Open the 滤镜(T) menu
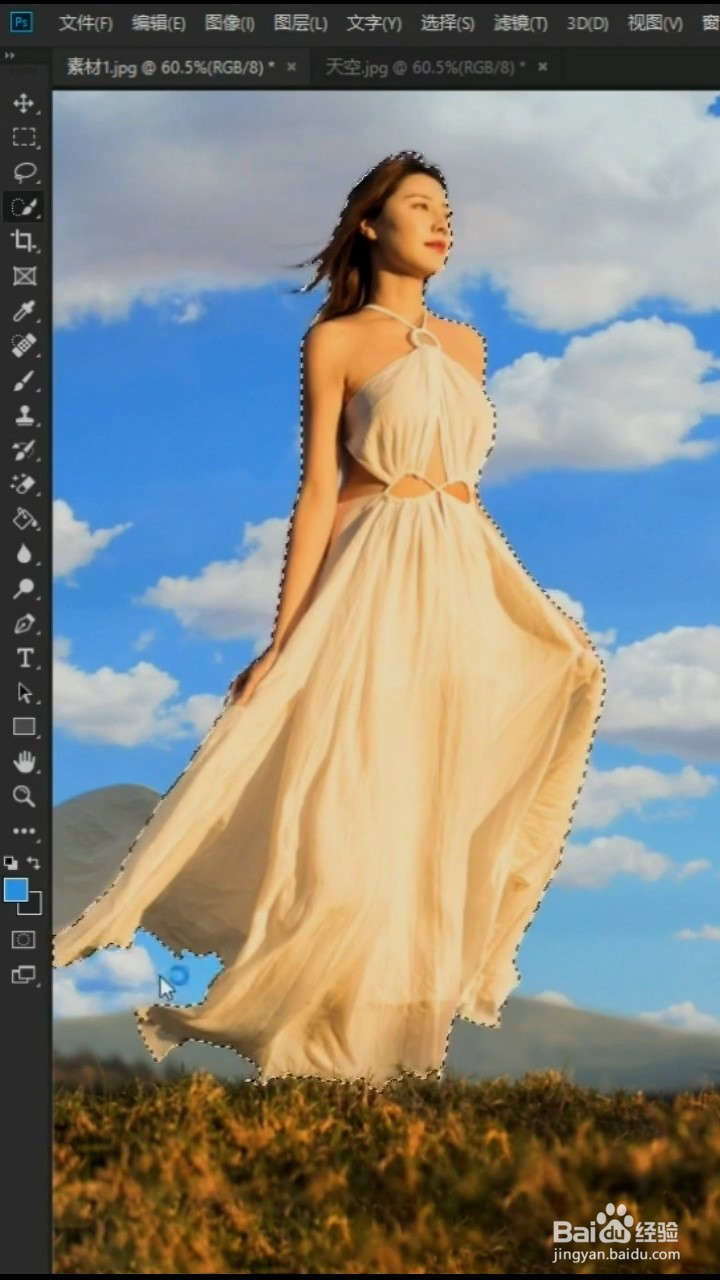The height and width of the screenshot is (1280, 720). tap(520, 23)
